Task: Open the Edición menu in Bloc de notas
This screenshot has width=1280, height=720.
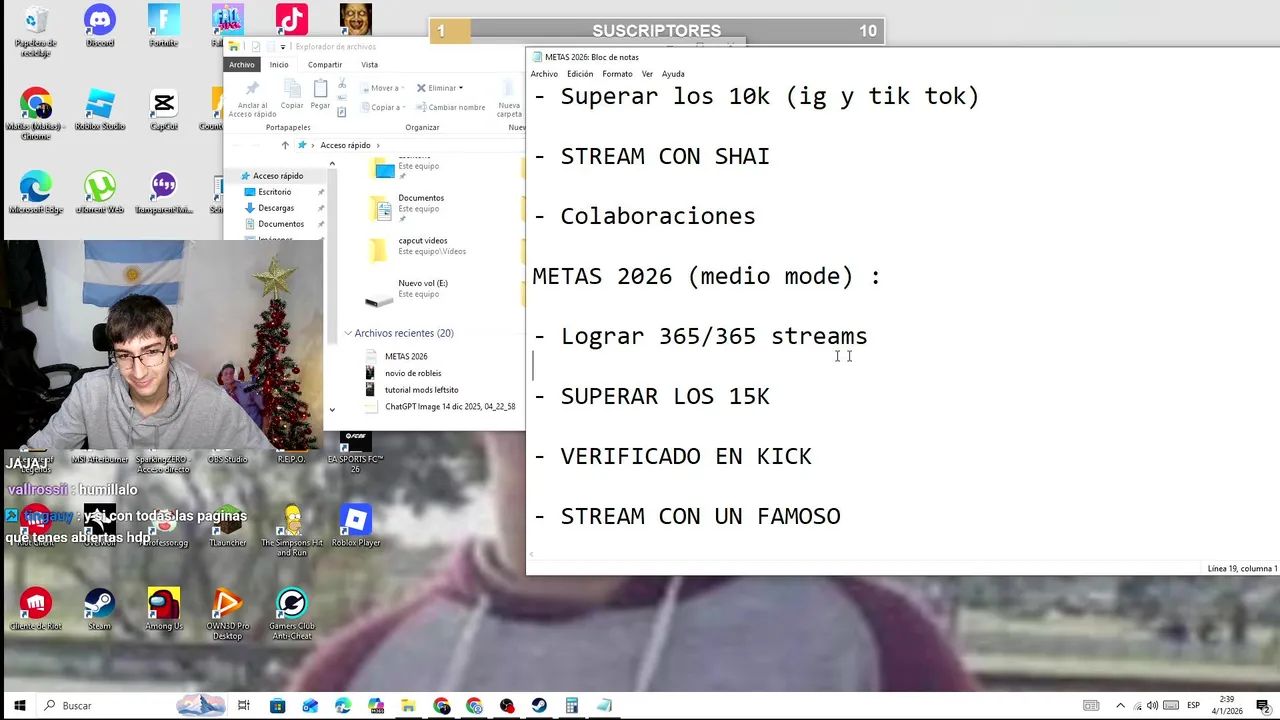Action: [x=580, y=74]
